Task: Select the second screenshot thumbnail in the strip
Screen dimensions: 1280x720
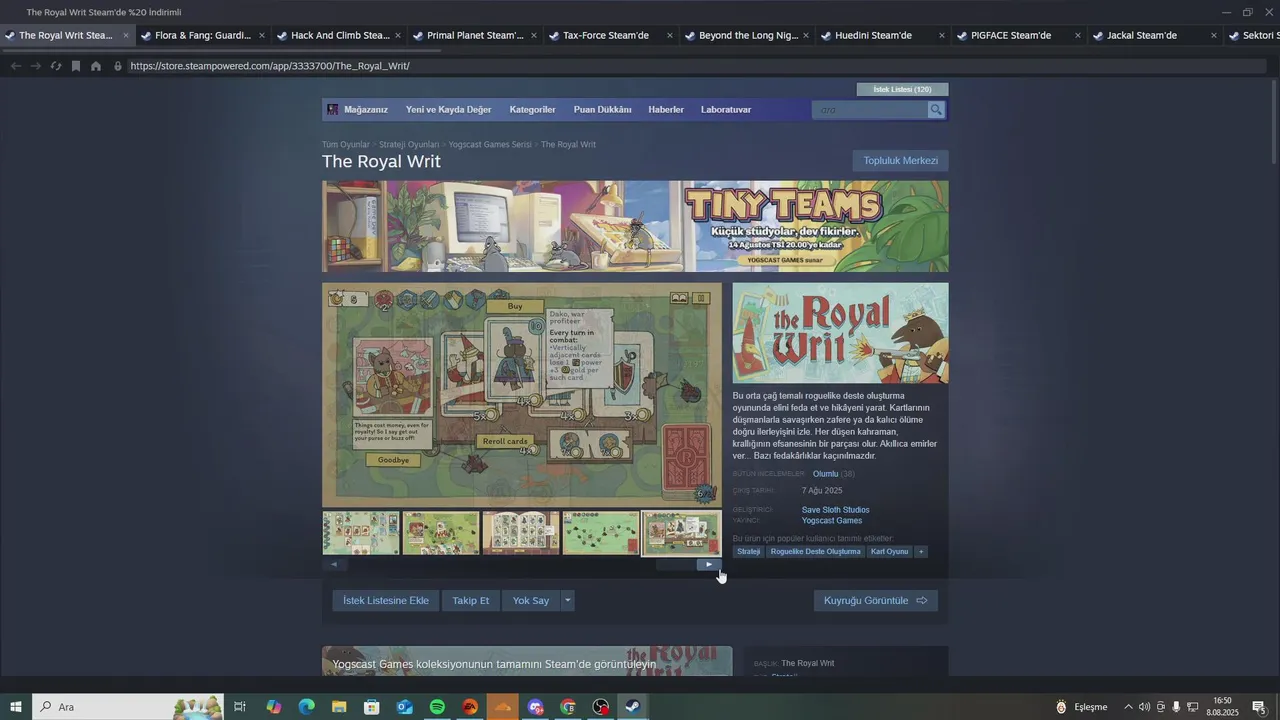Action: tap(441, 533)
